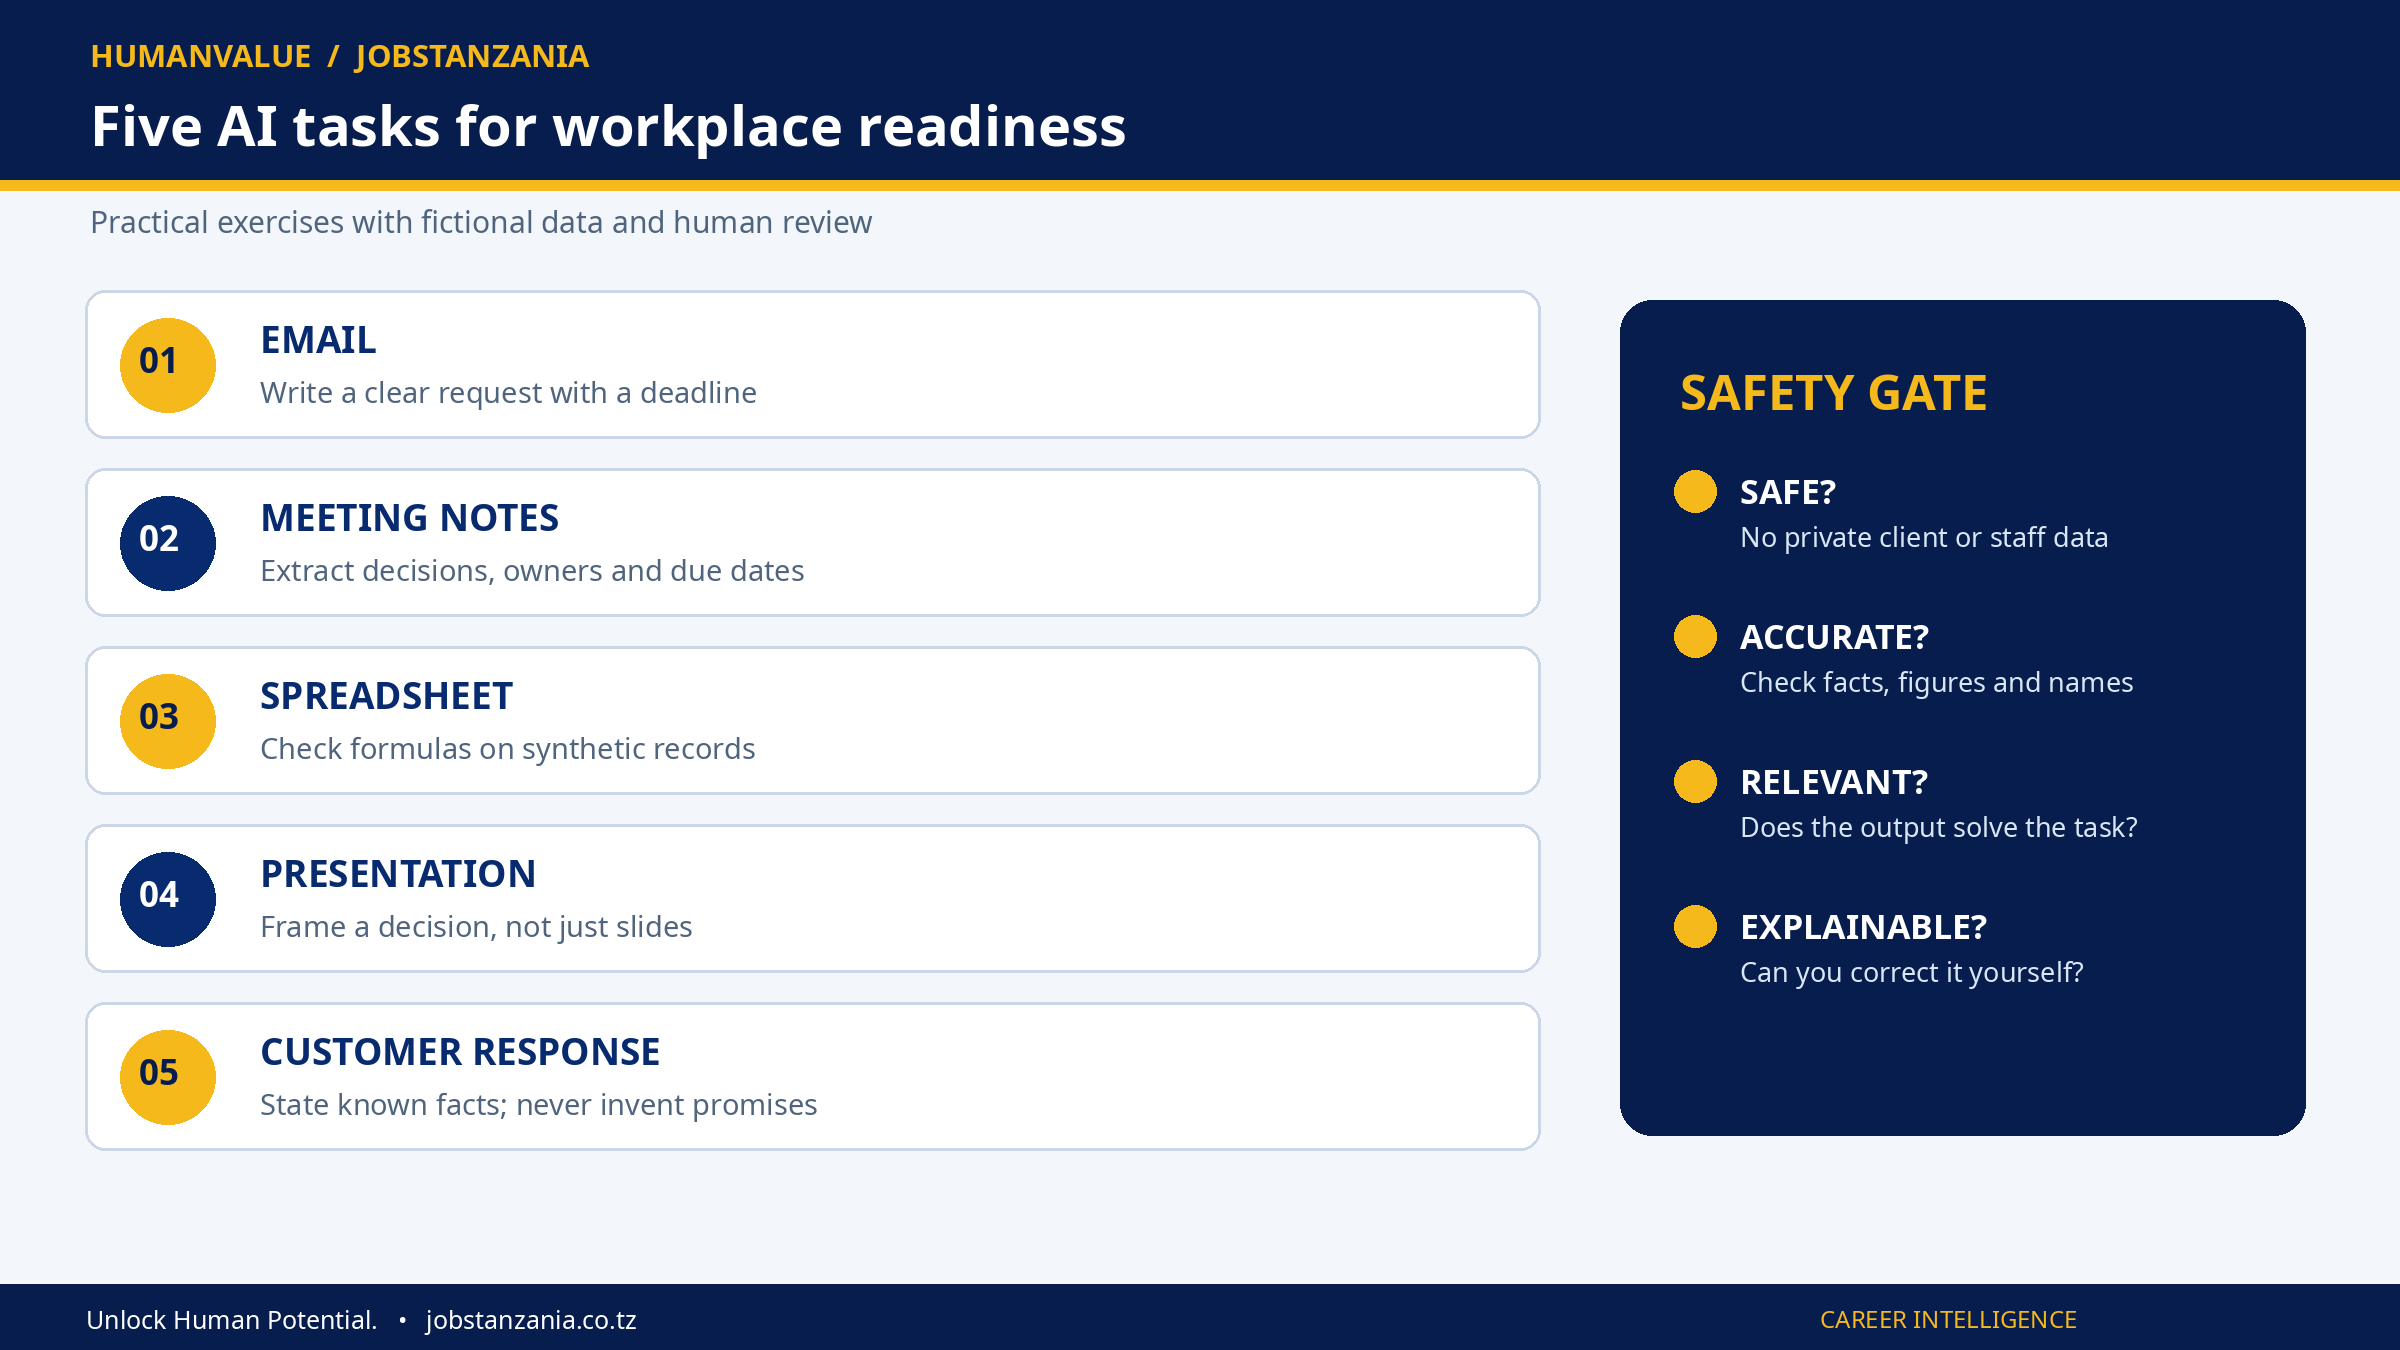Click the navy 04 circle badge

(x=168, y=899)
